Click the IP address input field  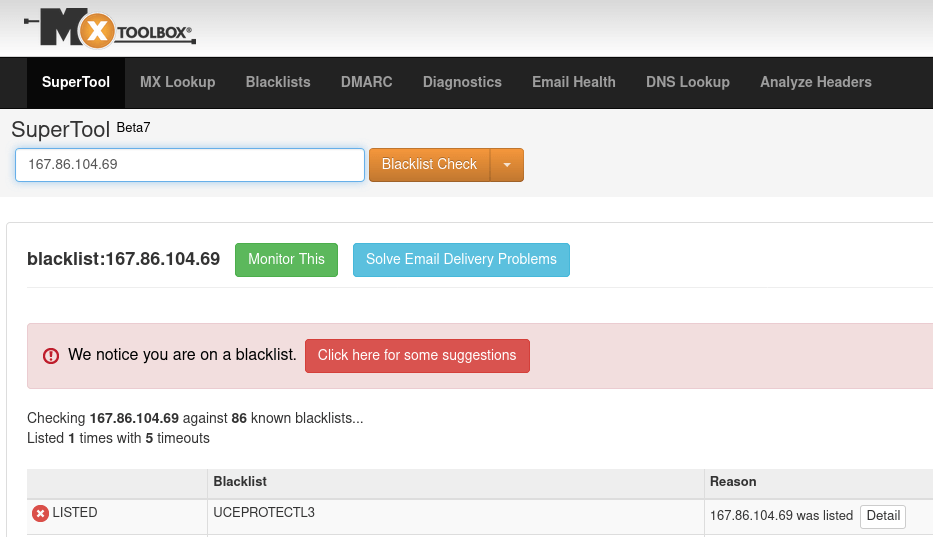190,165
